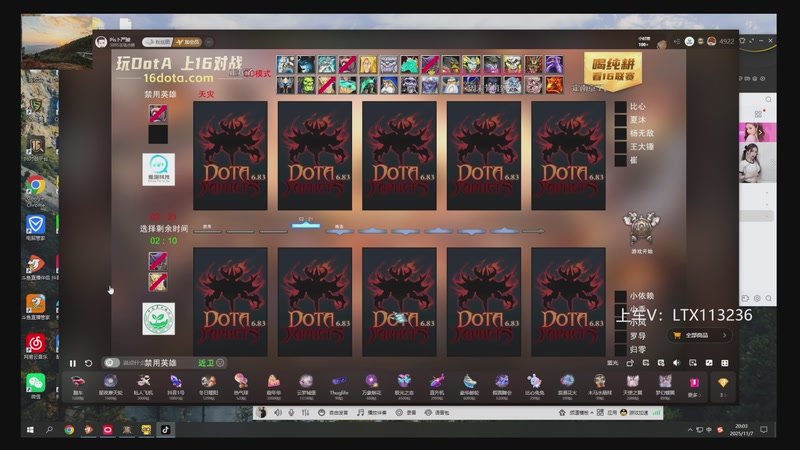Send the Thuglife sunglasses gift
800x450 pixels.
click(339, 386)
